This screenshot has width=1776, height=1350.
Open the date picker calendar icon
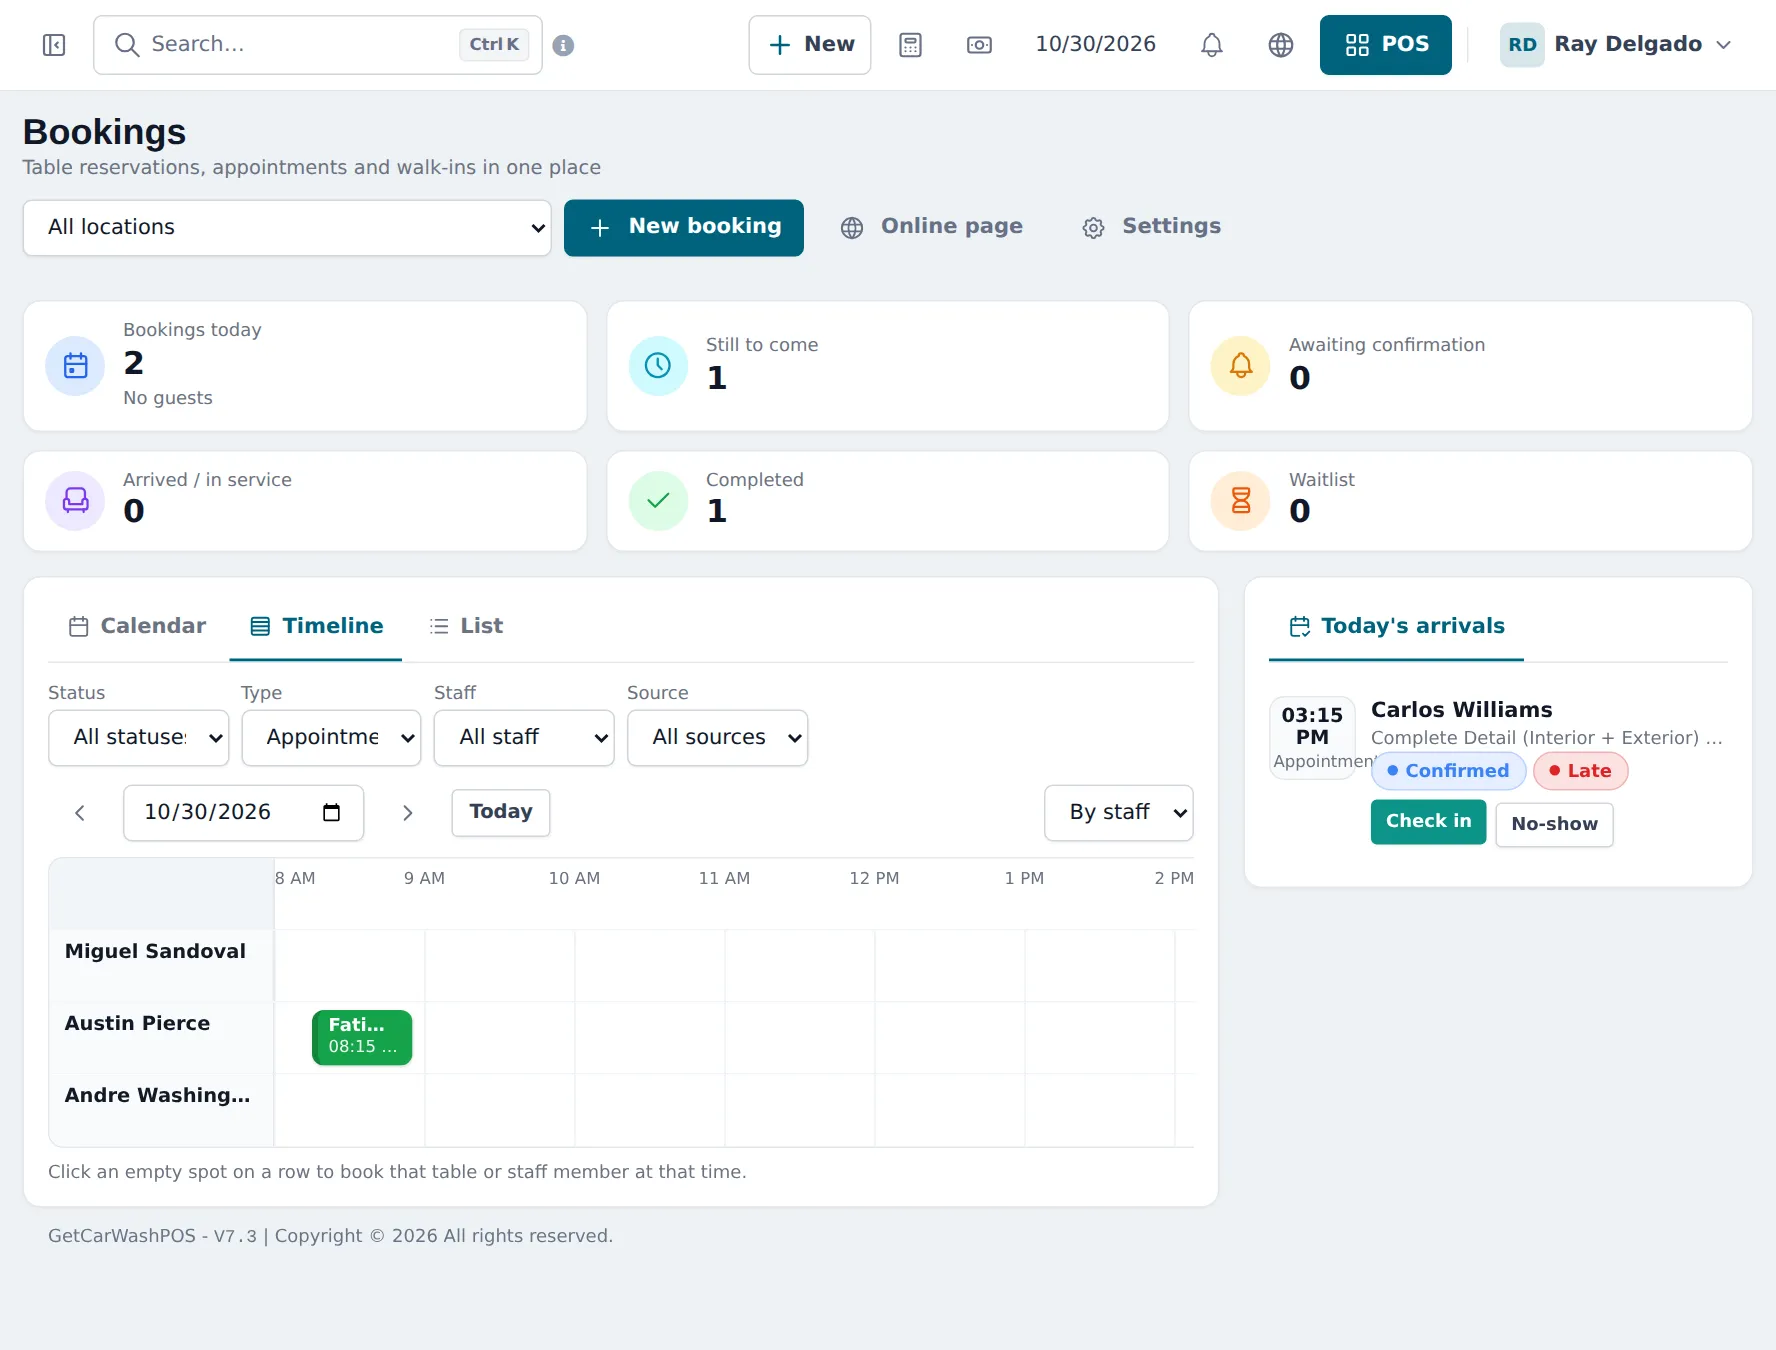332,813
